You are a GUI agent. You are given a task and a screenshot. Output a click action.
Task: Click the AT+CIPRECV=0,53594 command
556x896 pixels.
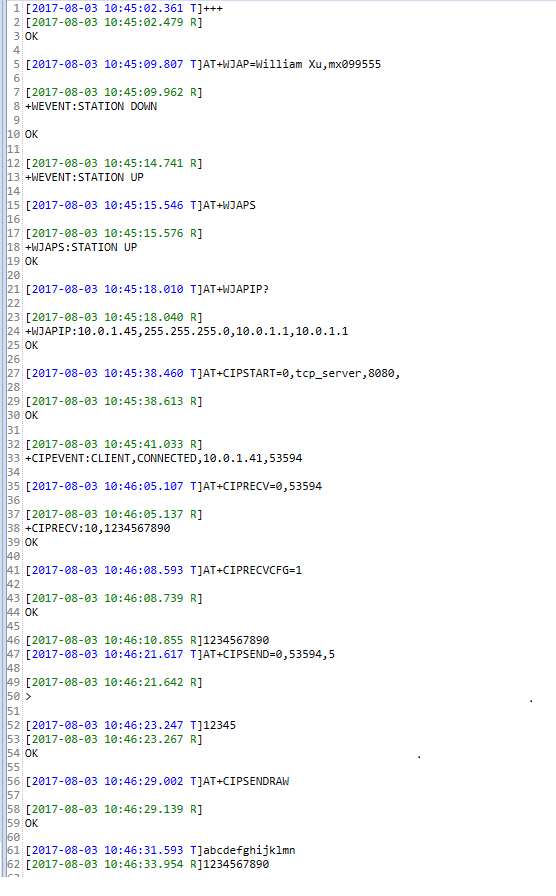click(x=174, y=486)
